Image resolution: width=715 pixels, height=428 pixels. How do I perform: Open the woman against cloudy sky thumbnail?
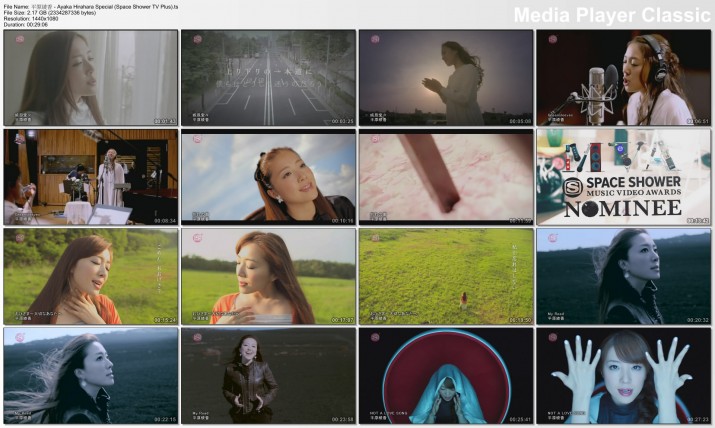point(268,177)
